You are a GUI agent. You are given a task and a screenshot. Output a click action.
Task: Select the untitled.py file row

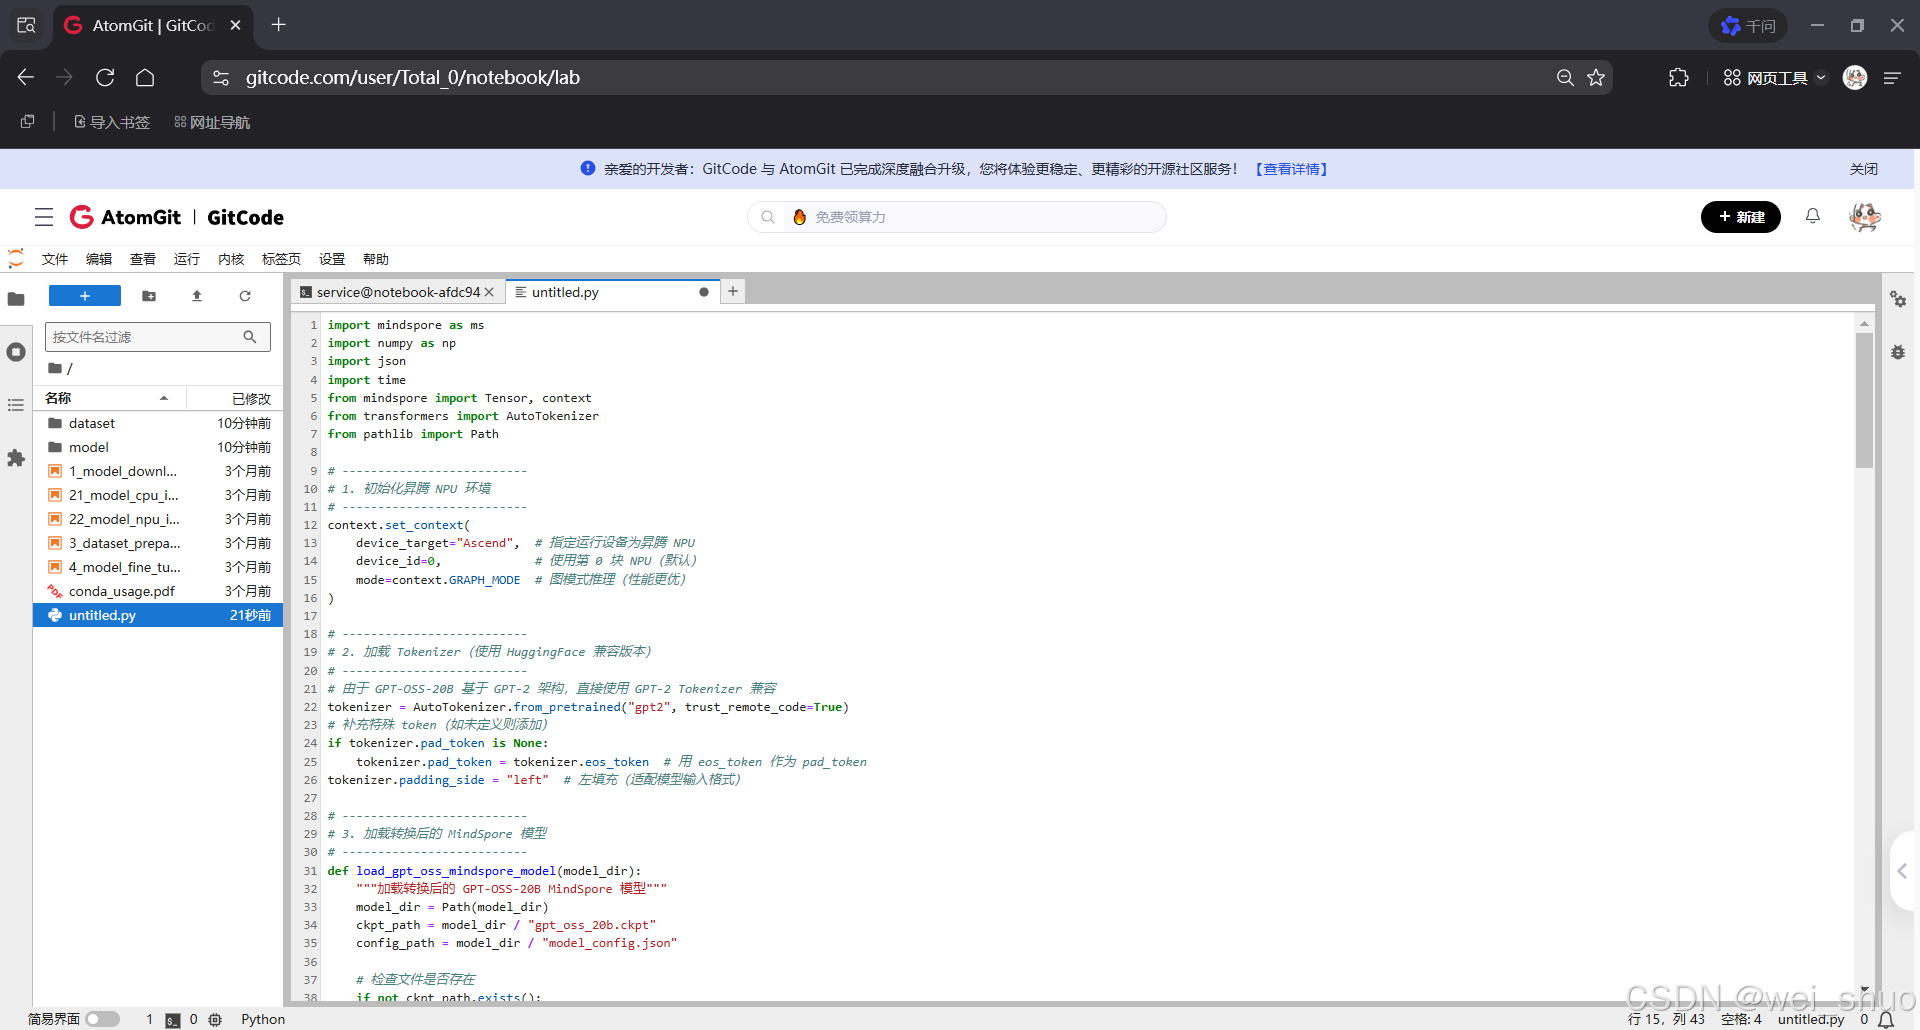click(x=158, y=615)
